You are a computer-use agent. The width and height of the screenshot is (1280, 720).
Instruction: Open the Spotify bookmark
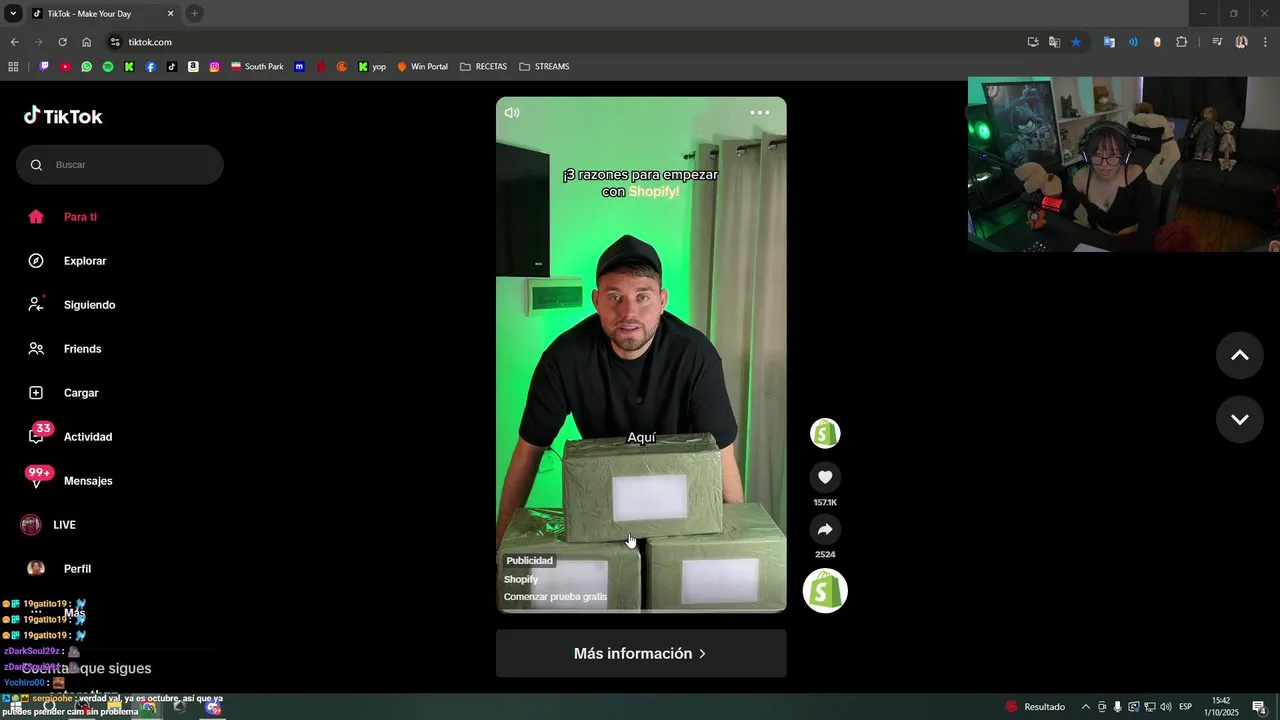(x=108, y=67)
